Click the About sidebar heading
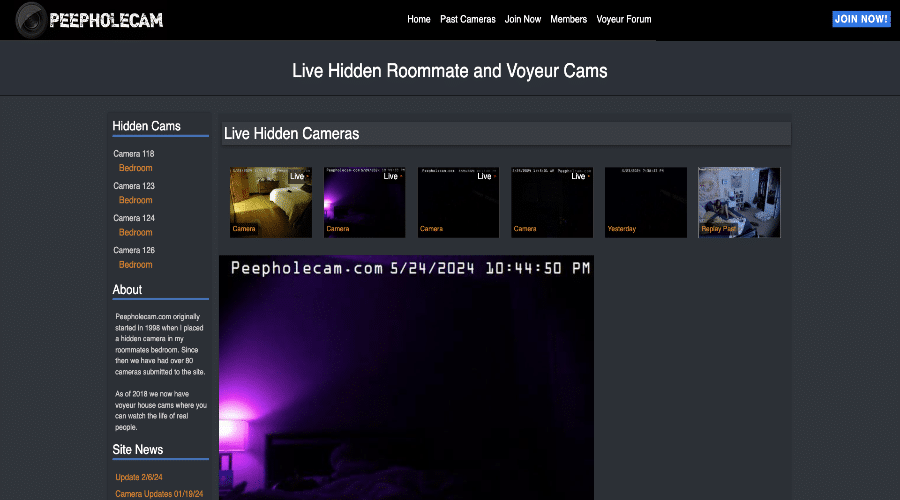Image resolution: width=900 pixels, height=500 pixels. tap(127, 290)
